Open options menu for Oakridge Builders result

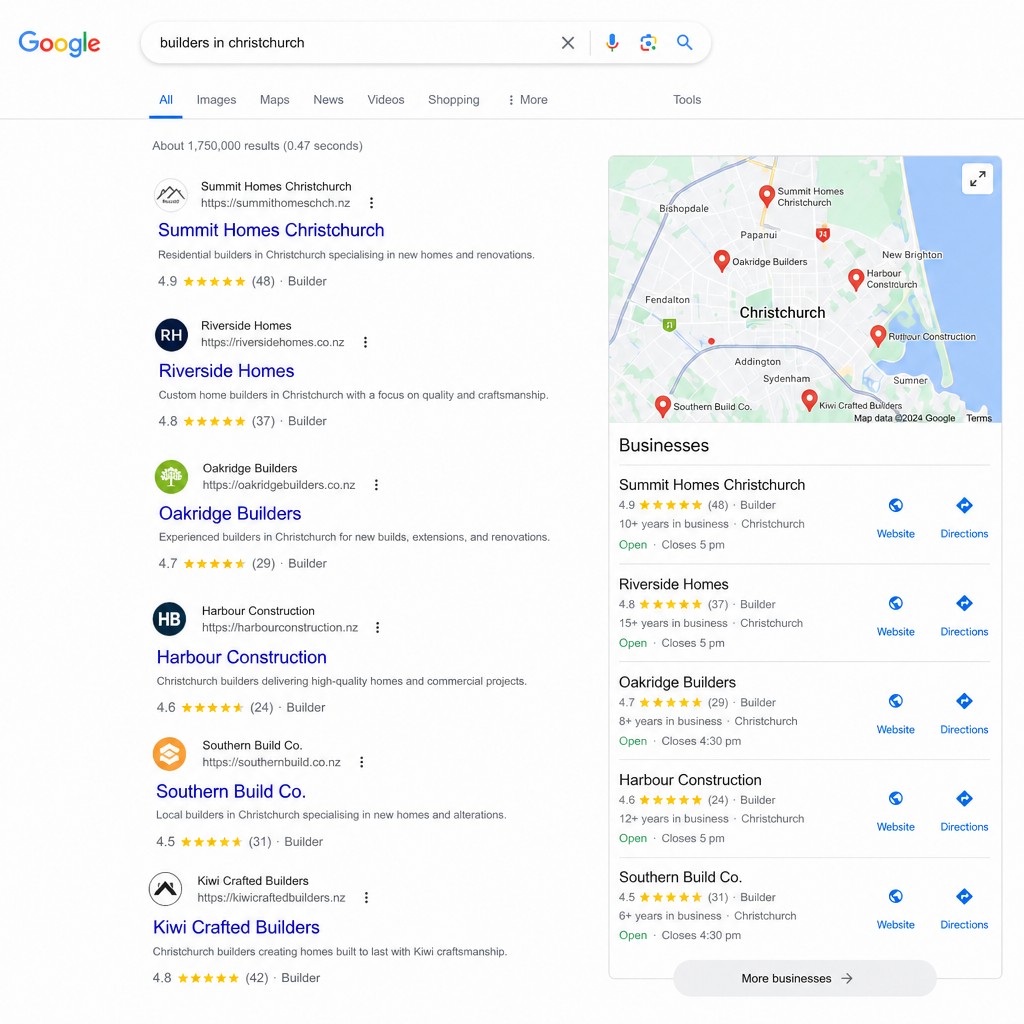376,485
